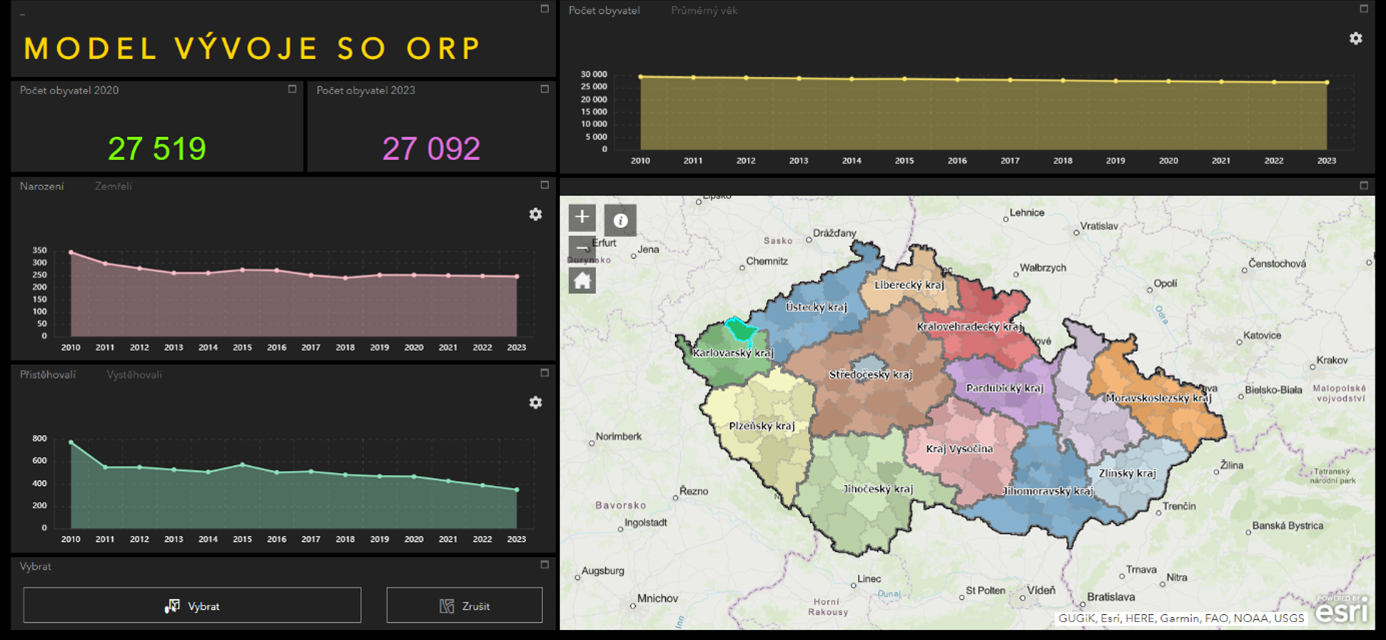Click the Zlínský kraj region on map

coord(1126,473)
